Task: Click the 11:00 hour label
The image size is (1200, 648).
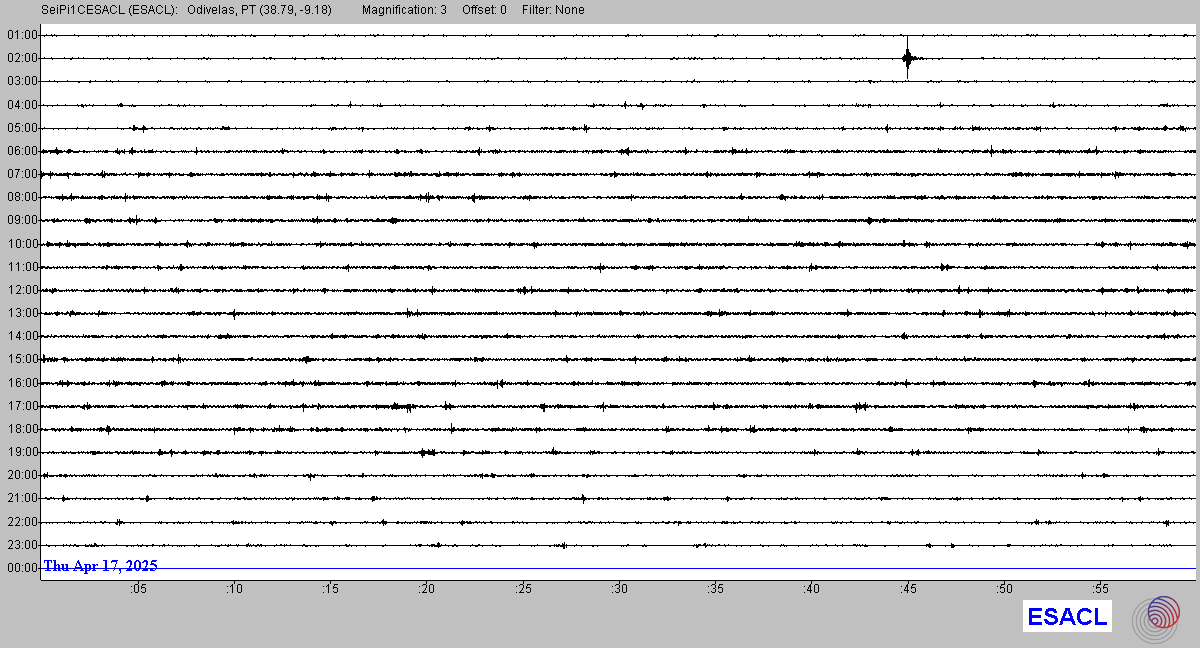Action: (x=22, y=267)
